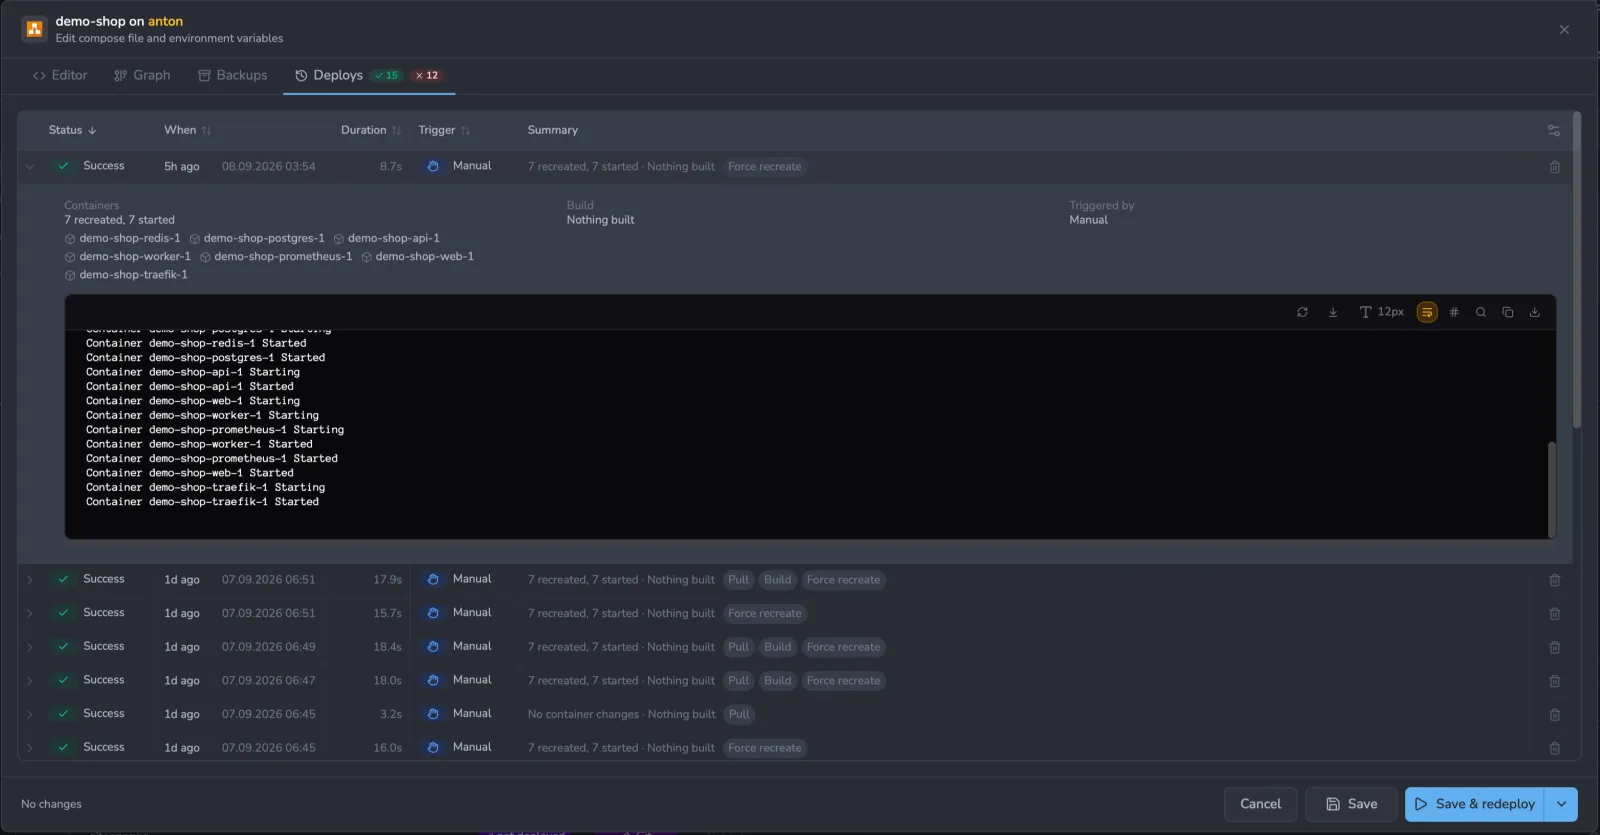Close the demo-shop dialog
Image resolution: width=1600 pixels, height=835 pixels.
1564,30
